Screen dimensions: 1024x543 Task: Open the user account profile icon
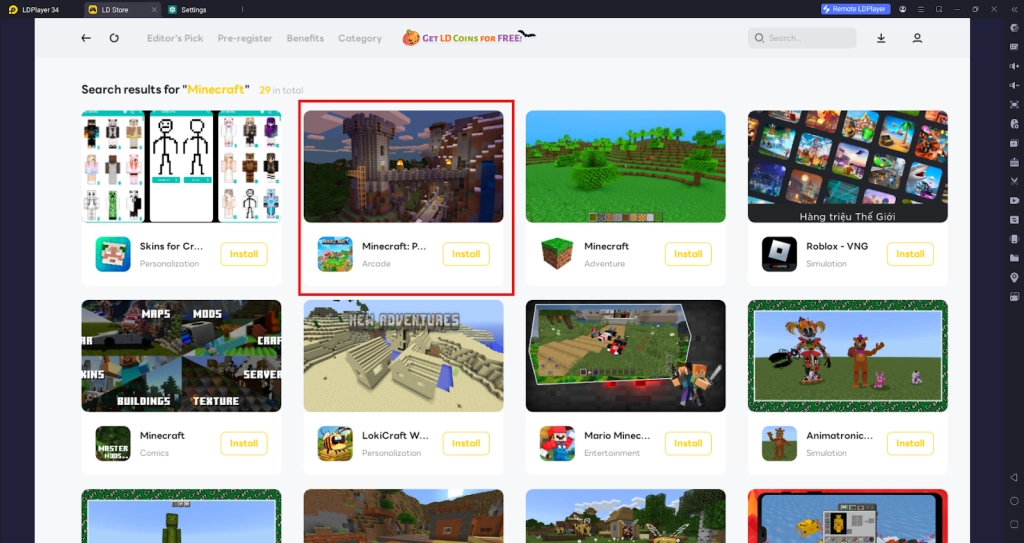[918, 38]
